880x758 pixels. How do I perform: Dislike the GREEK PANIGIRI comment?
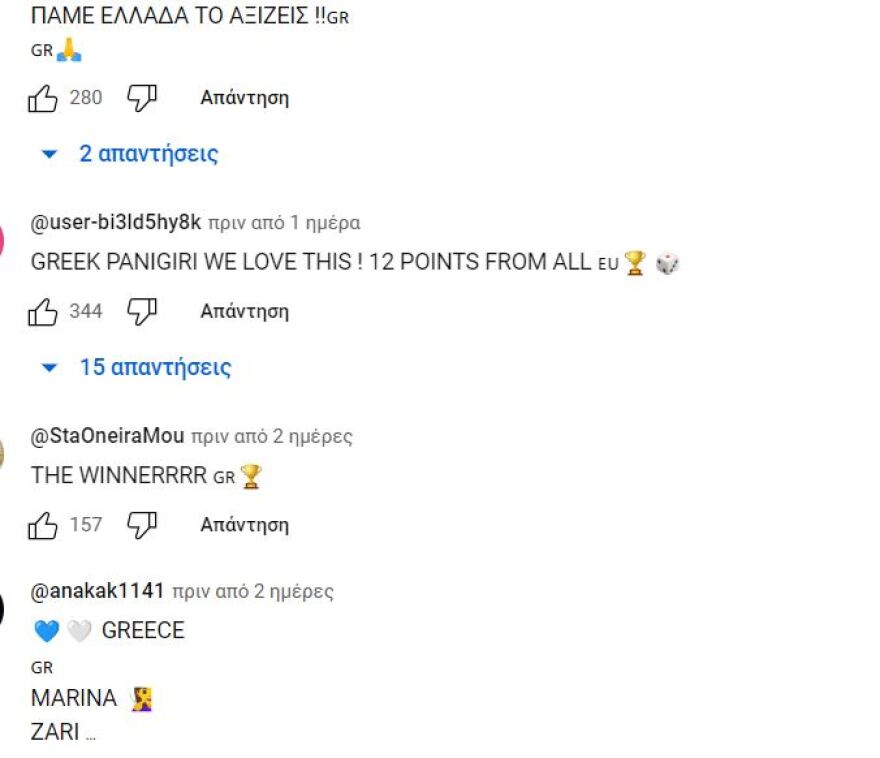tap(141, 311)
